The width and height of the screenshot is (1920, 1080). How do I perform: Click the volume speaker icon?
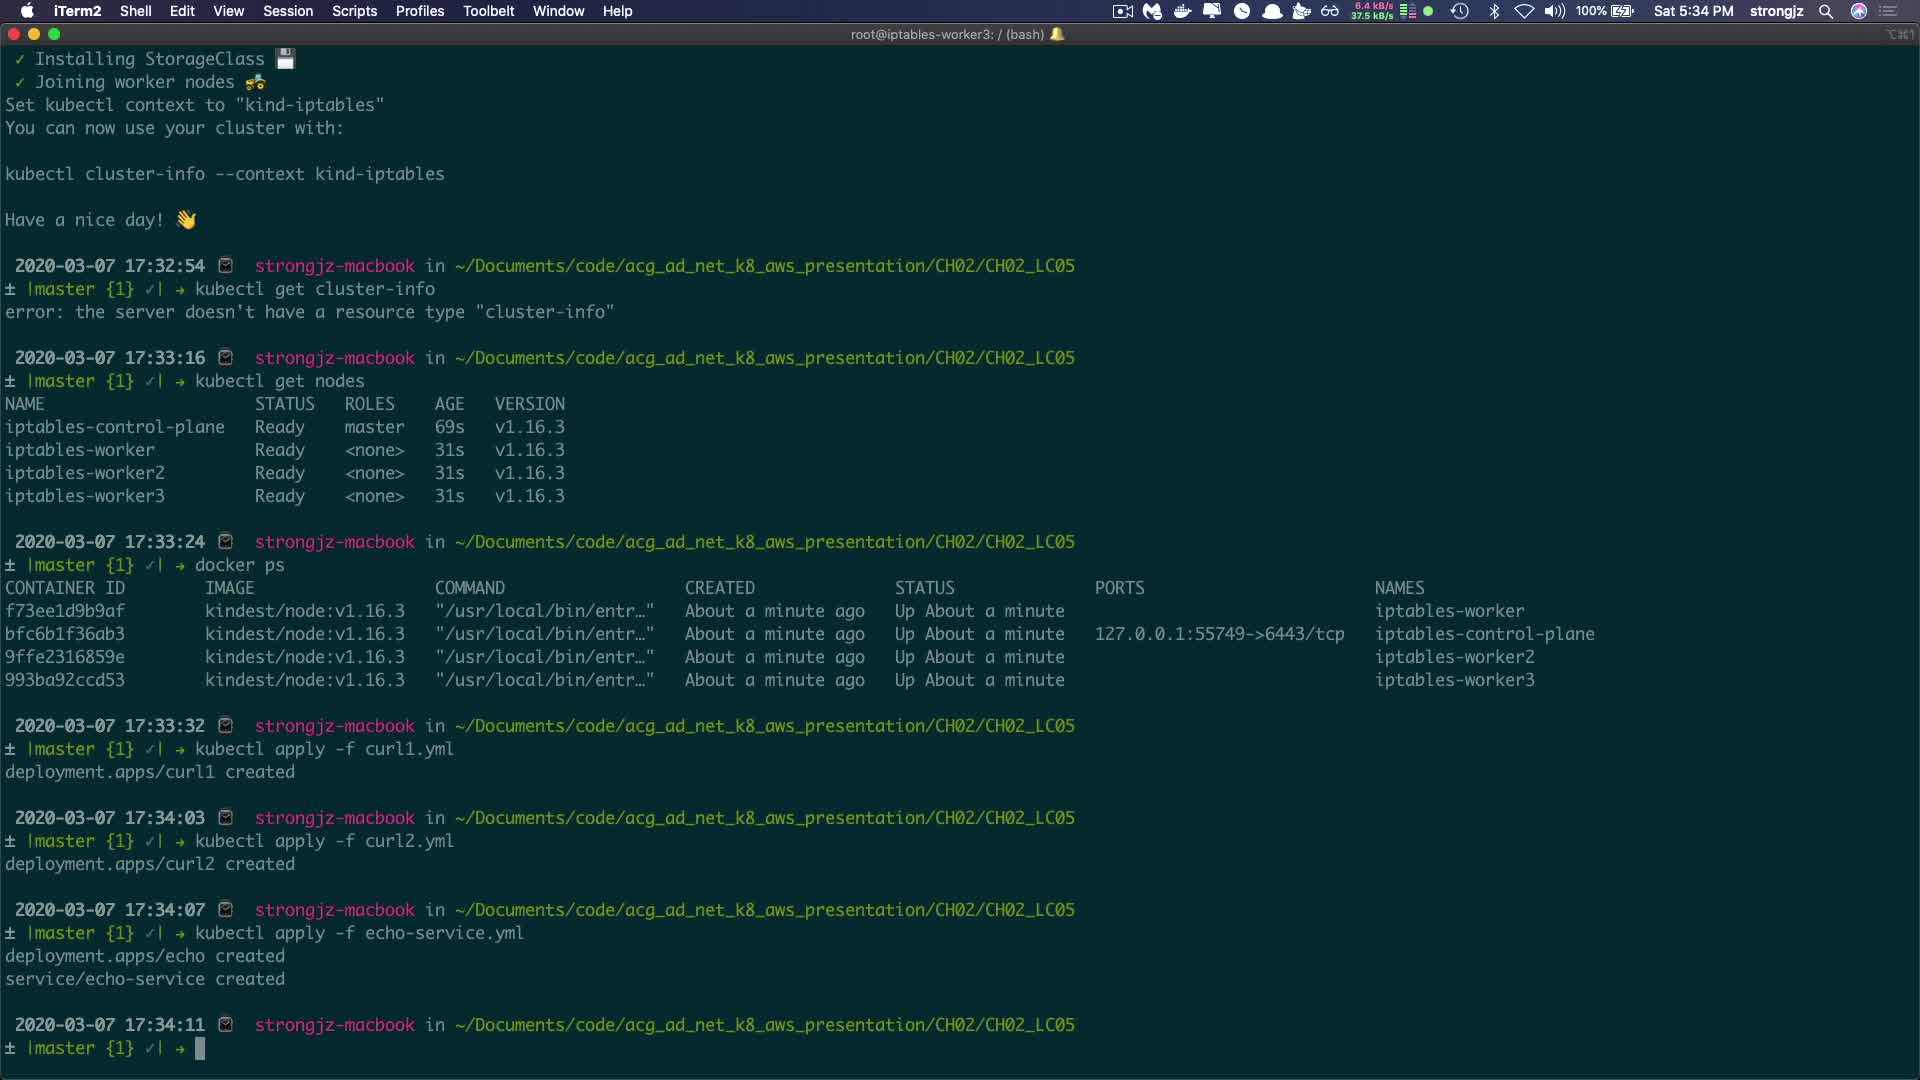tap(1554, 11)
